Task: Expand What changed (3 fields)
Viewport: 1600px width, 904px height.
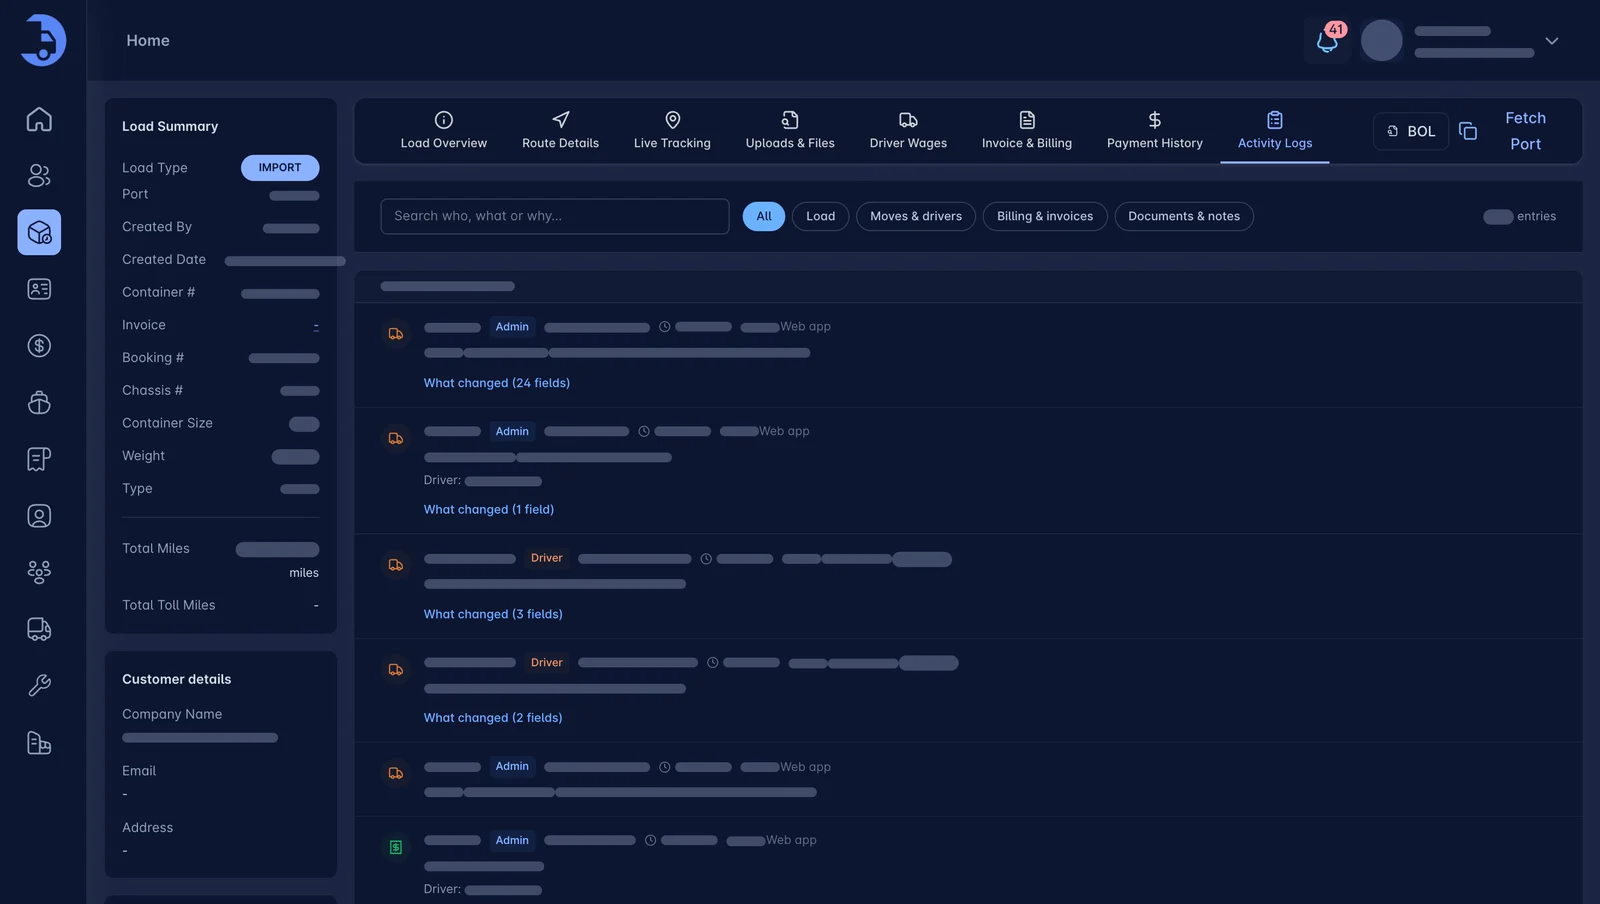Action: 493,614
